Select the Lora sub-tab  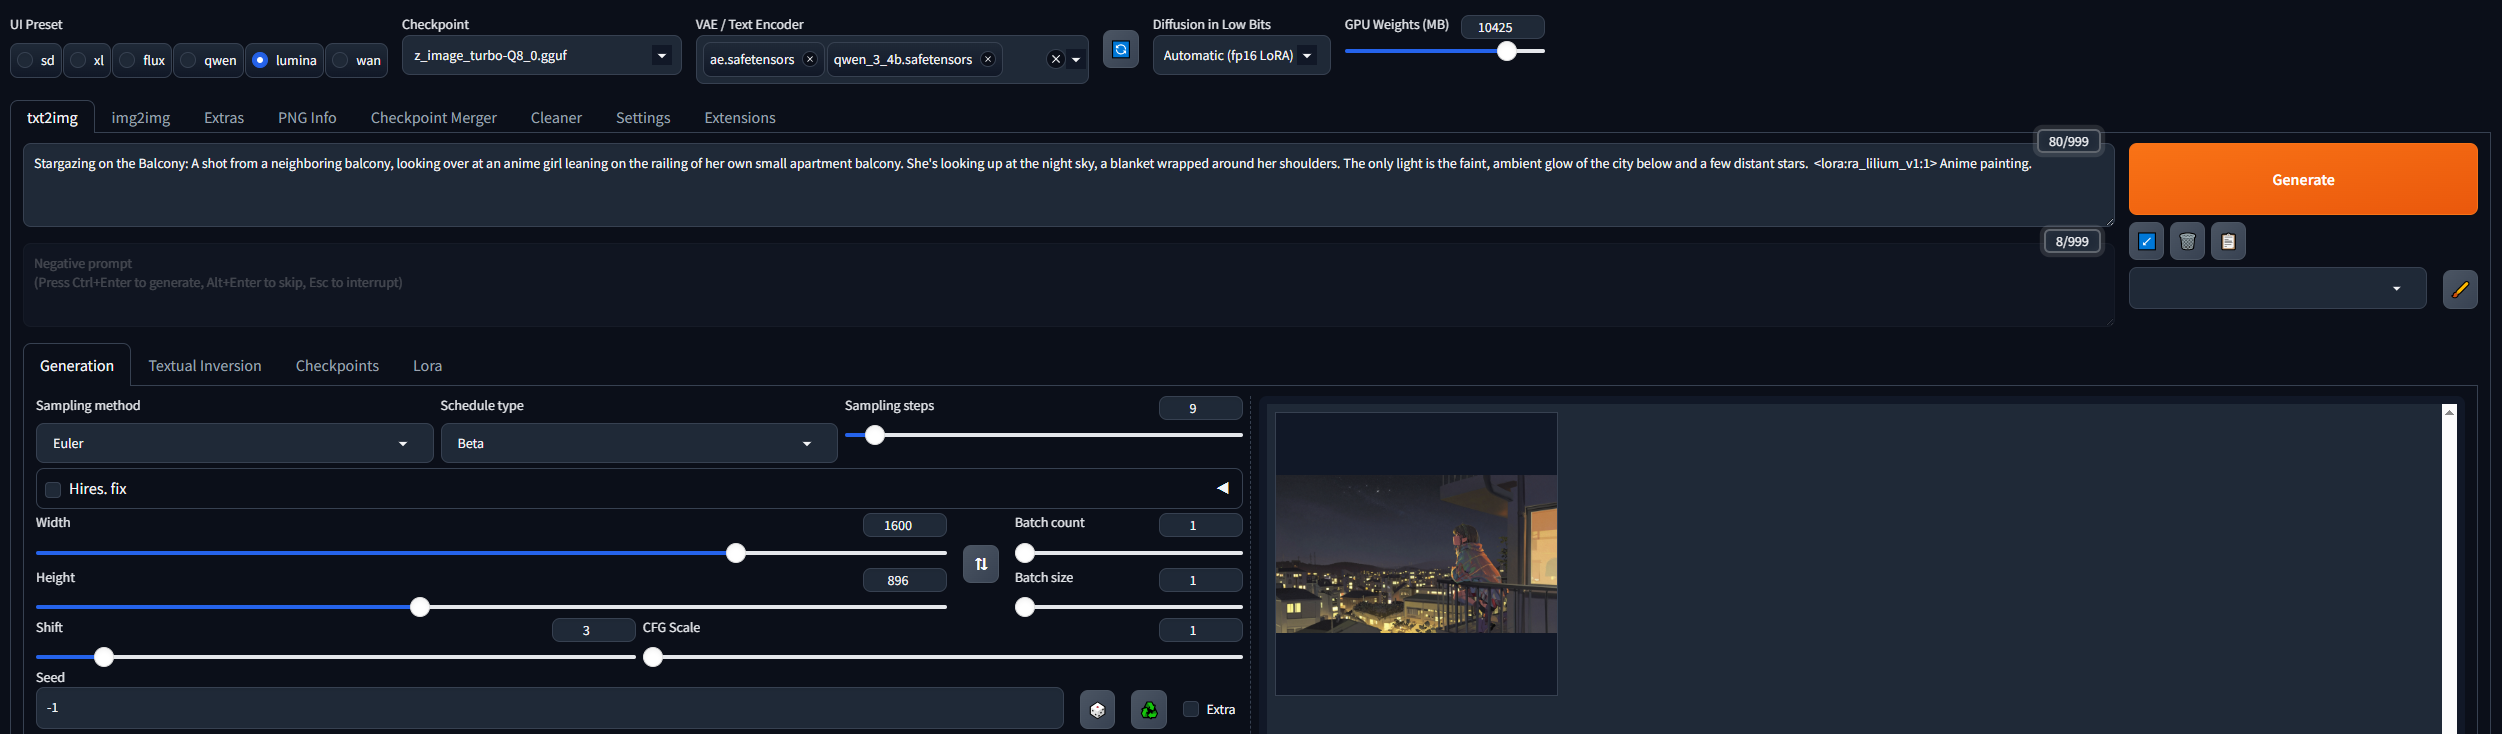(x=427, y=365)
